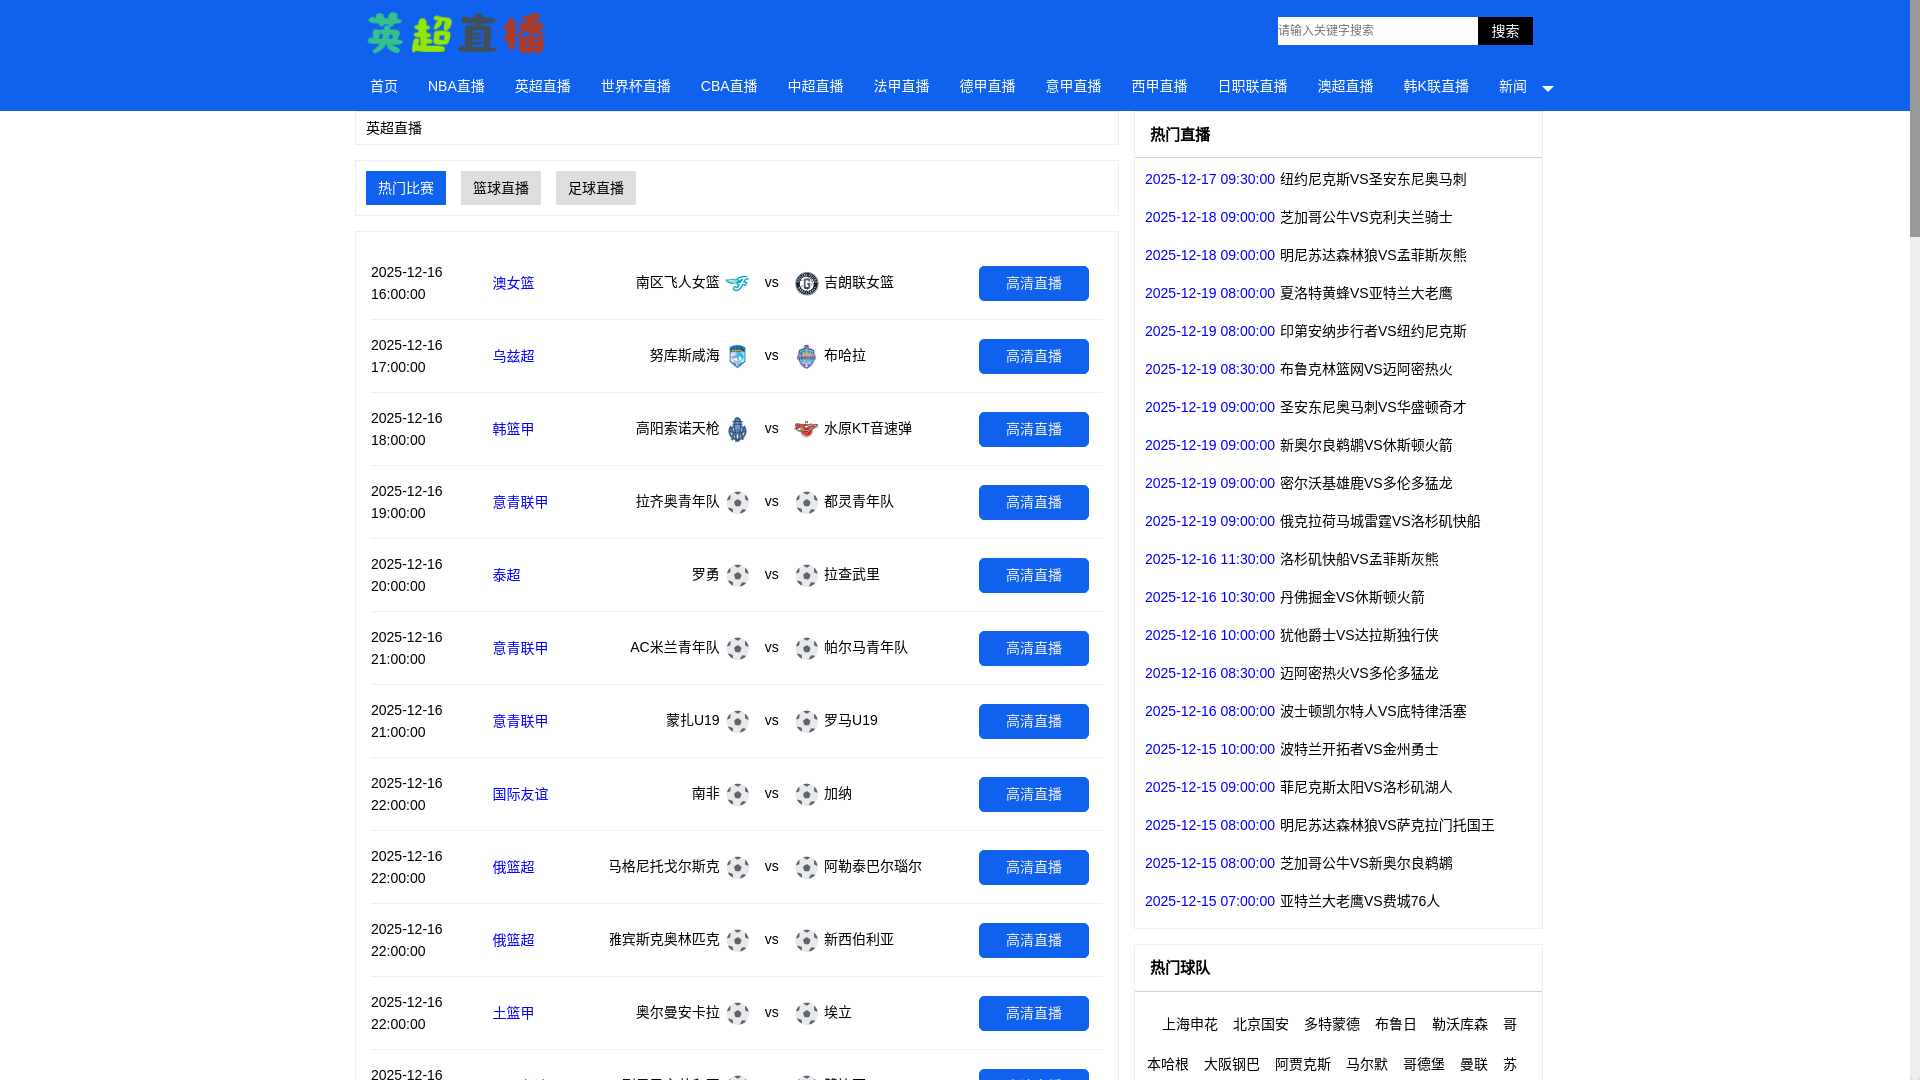Click the 新西伯利亚 ball icon

[807, 940]
